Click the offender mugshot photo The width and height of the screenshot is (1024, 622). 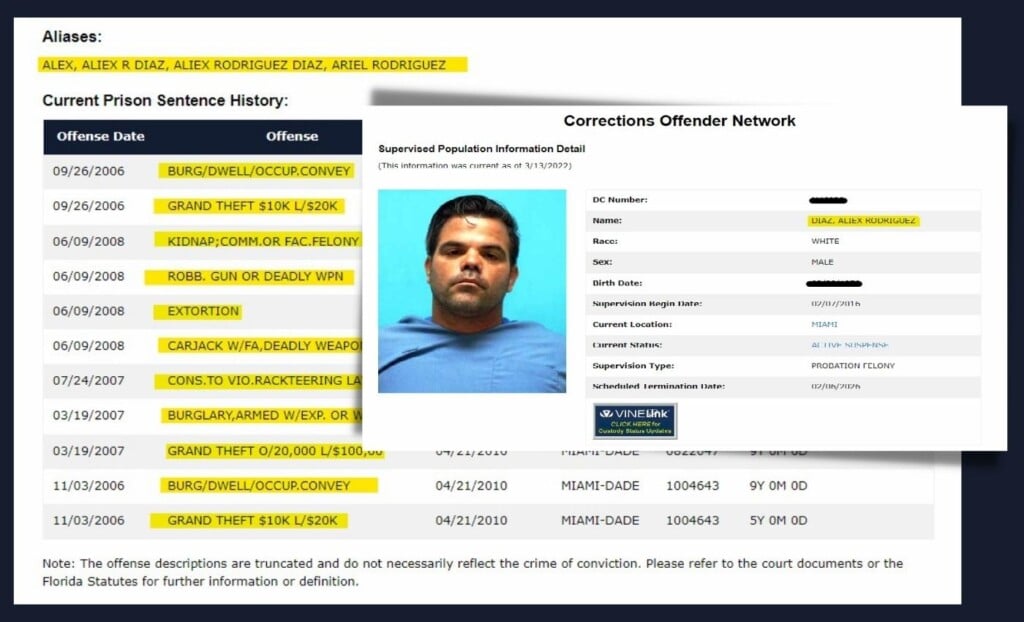point(472,291)
